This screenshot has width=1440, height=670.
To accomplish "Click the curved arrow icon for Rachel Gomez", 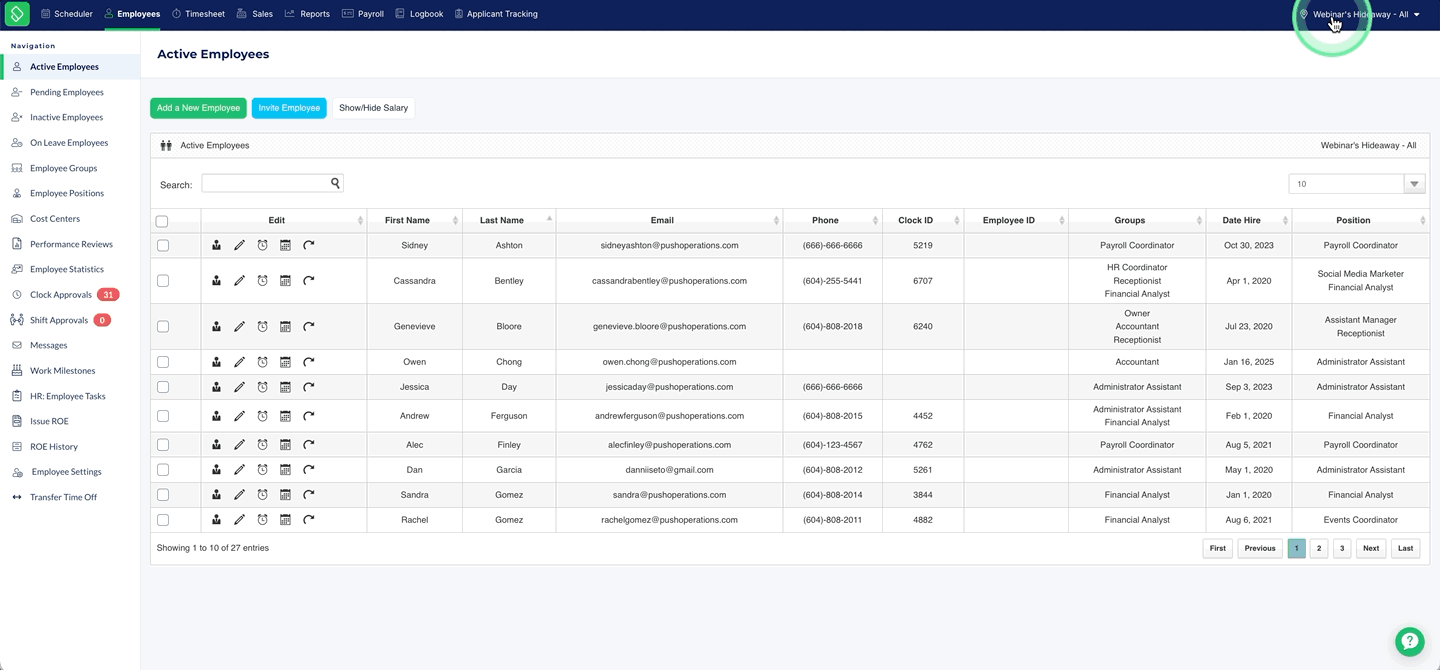I will 309,520.
